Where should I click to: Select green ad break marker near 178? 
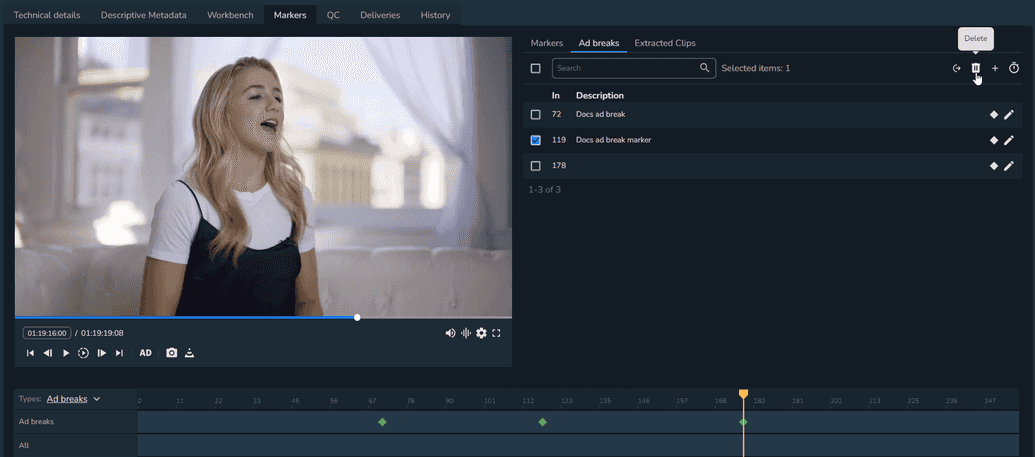click(743, 422)
